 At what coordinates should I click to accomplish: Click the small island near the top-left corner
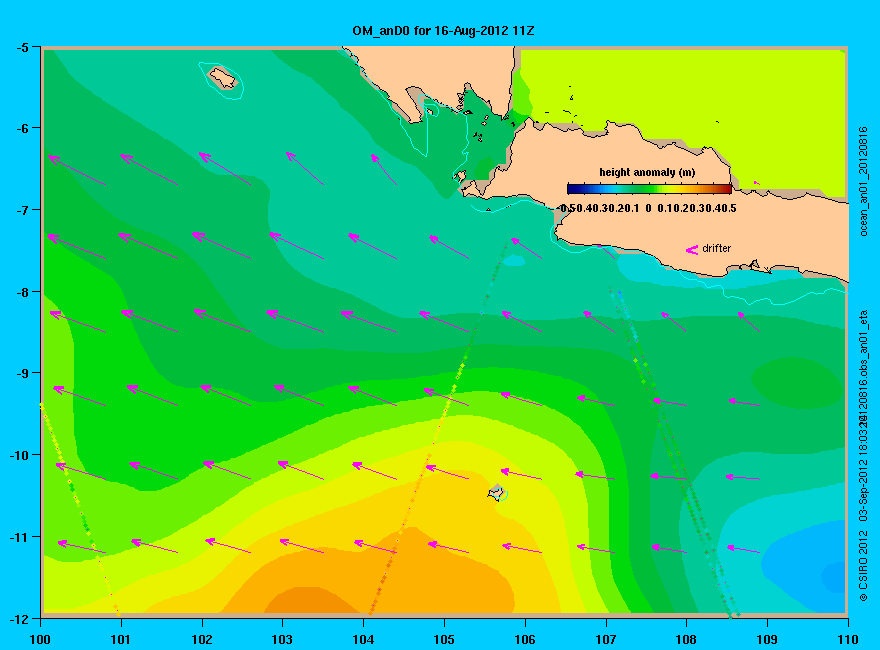tap(223, 78)
